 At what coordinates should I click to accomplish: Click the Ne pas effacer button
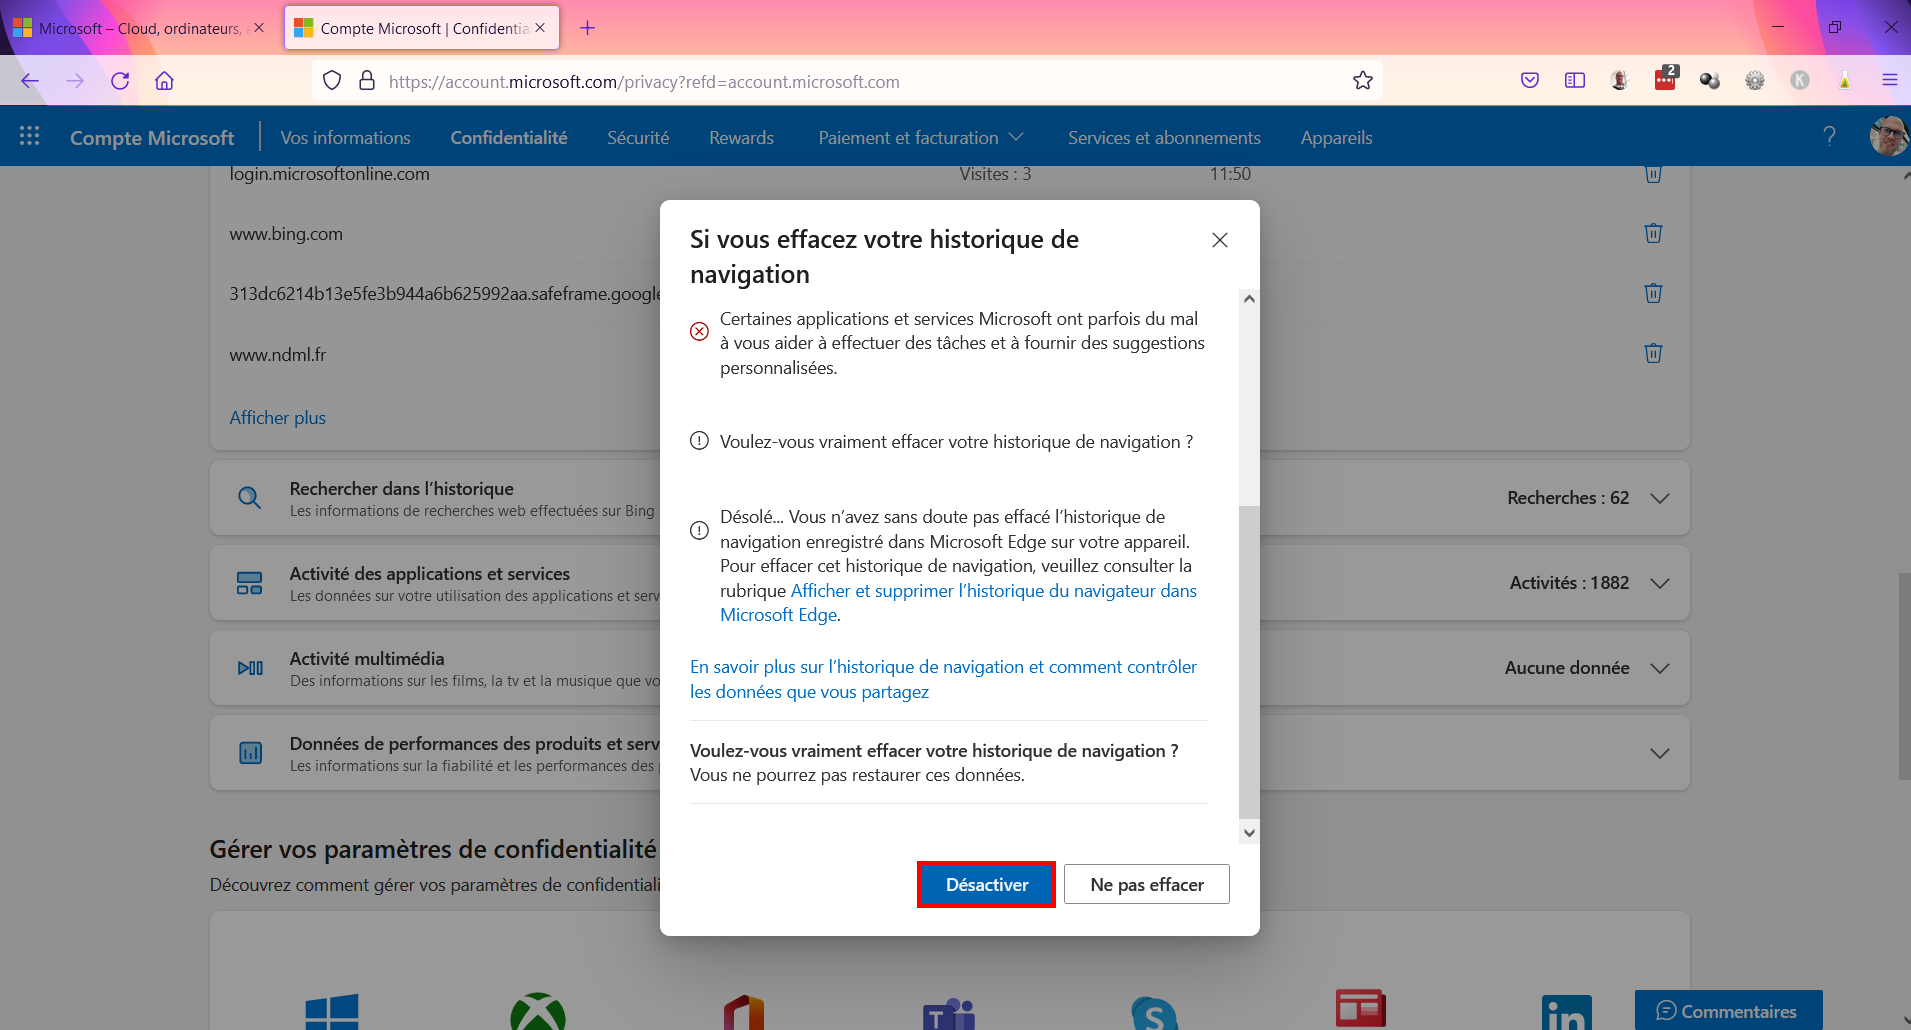tap(1147, 885)
